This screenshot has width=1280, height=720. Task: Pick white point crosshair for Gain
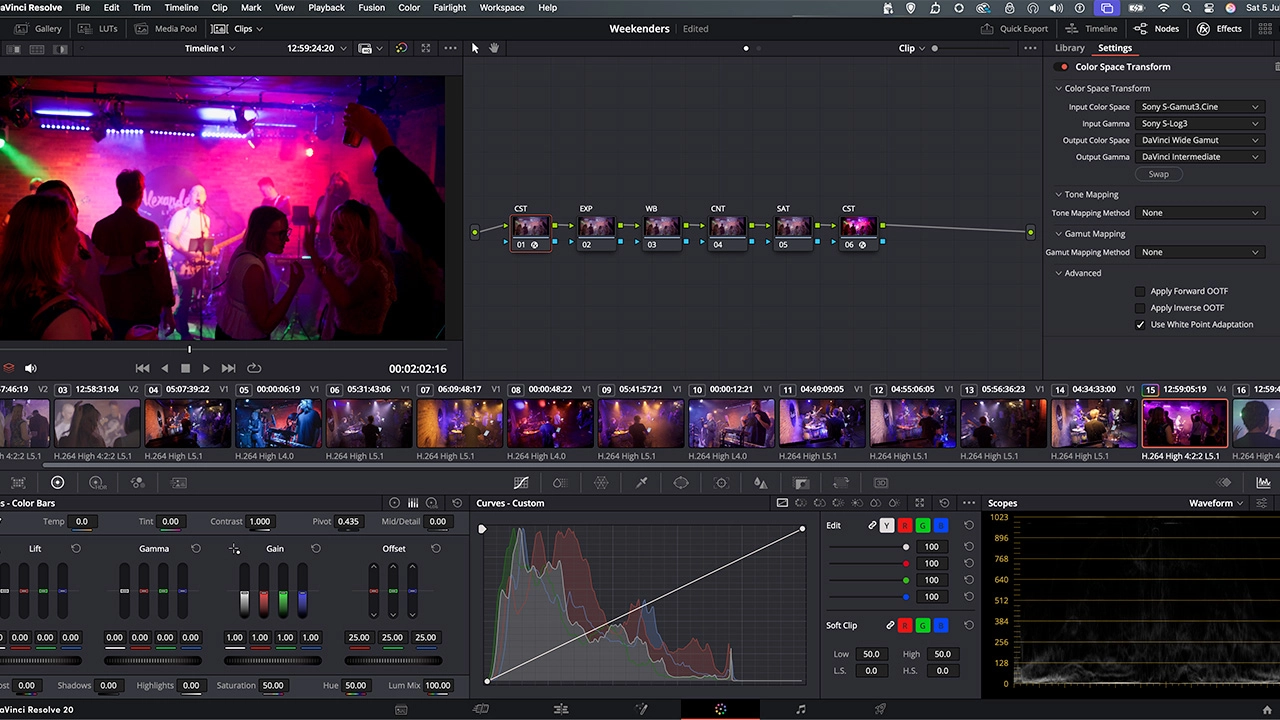pos(234,549)
